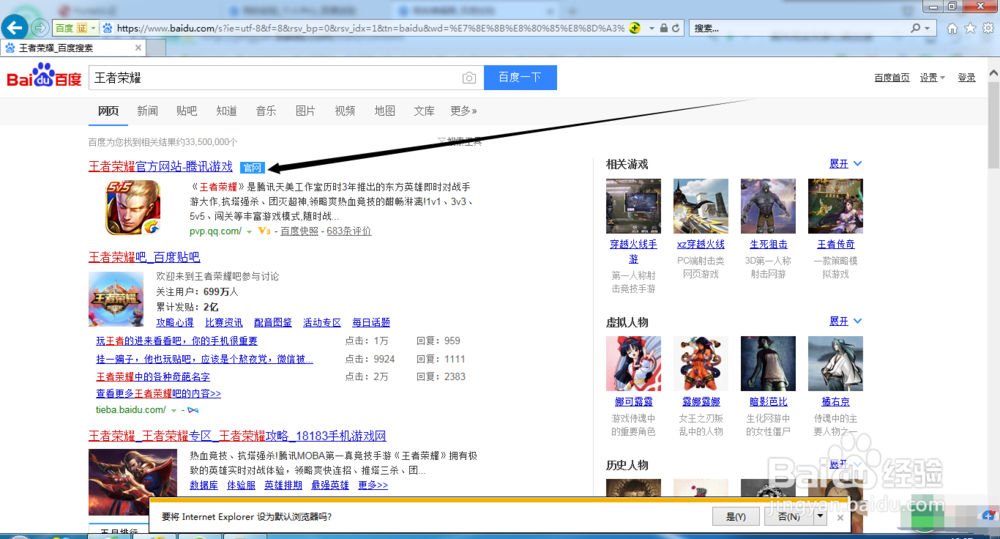This screenshot has height=539, width=1000.
Task: Click the 官网 badge next to first result
Action: pyautogui.click(x=253, y=168)
